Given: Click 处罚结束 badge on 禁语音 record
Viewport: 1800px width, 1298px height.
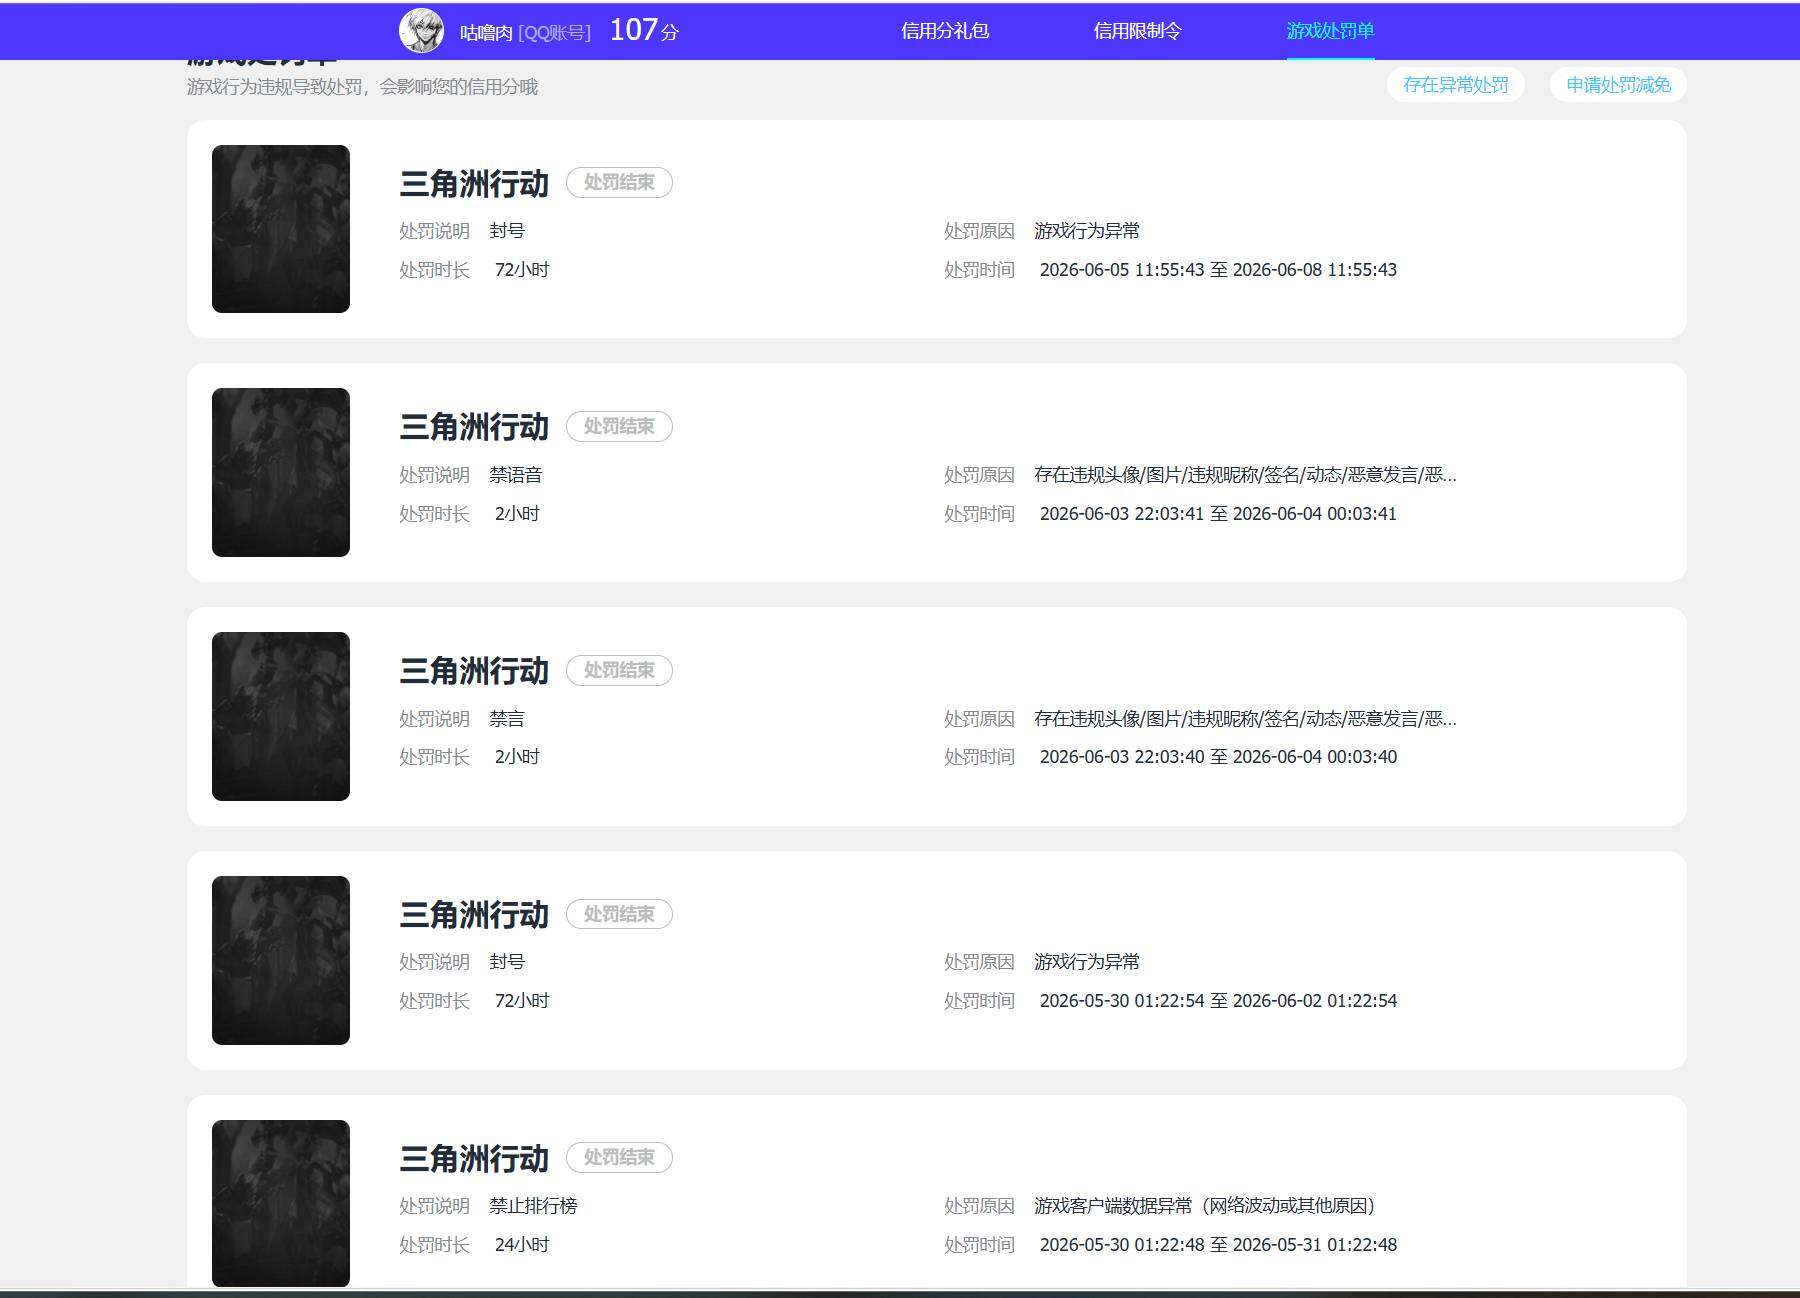Looking at the screenshot, I should pos(619,426).
